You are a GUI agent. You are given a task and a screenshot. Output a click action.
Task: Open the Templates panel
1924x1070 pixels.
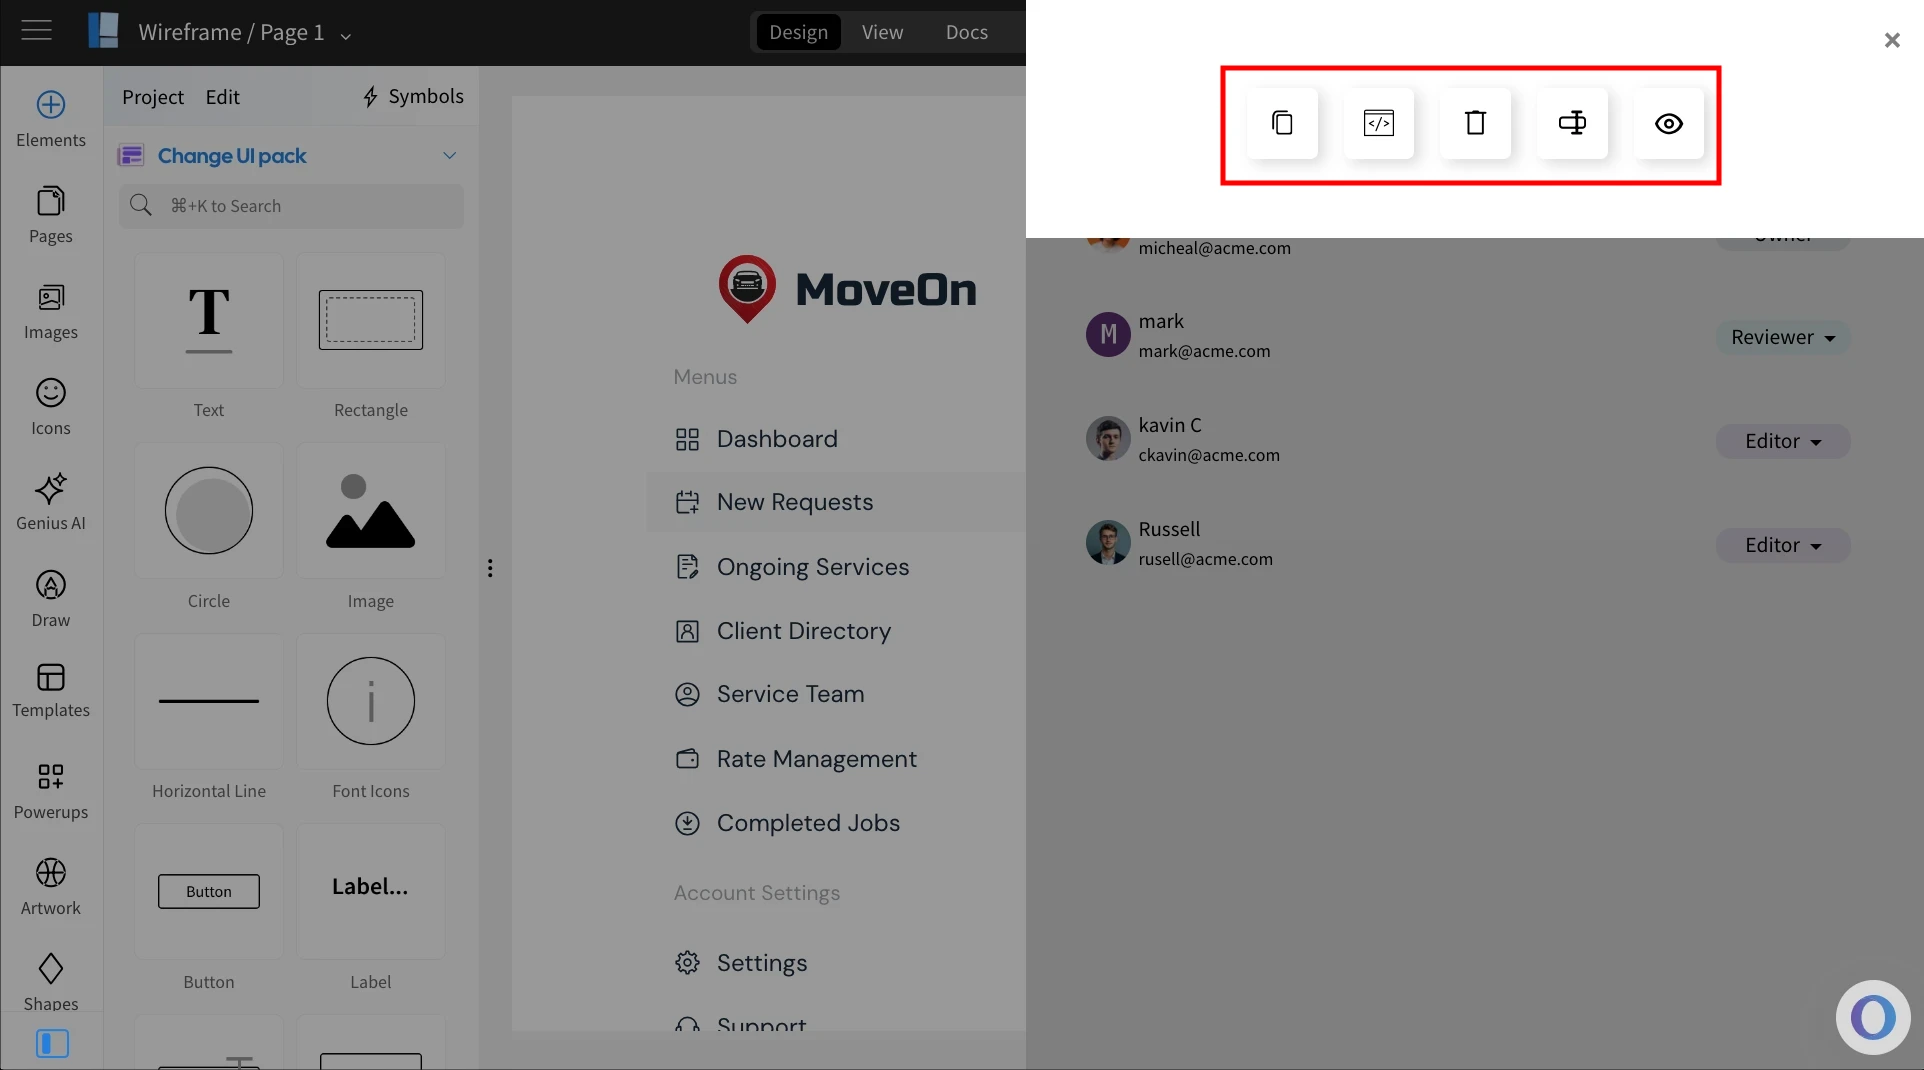click(50, 690)
